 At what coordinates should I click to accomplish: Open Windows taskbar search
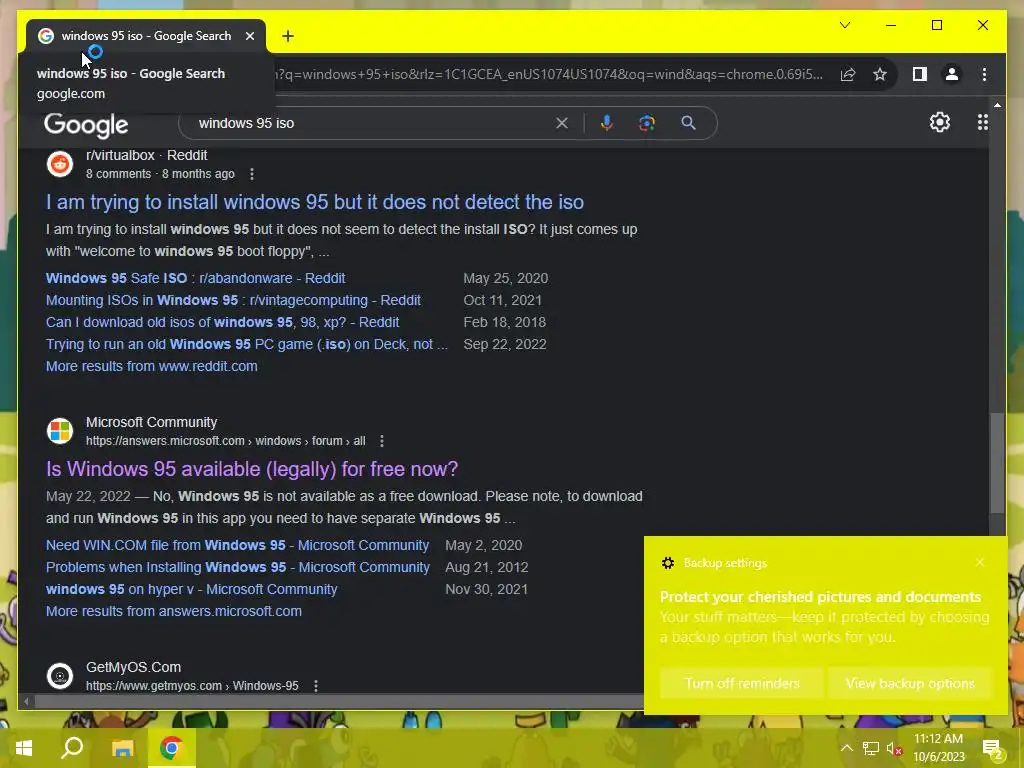pos(72,748)
